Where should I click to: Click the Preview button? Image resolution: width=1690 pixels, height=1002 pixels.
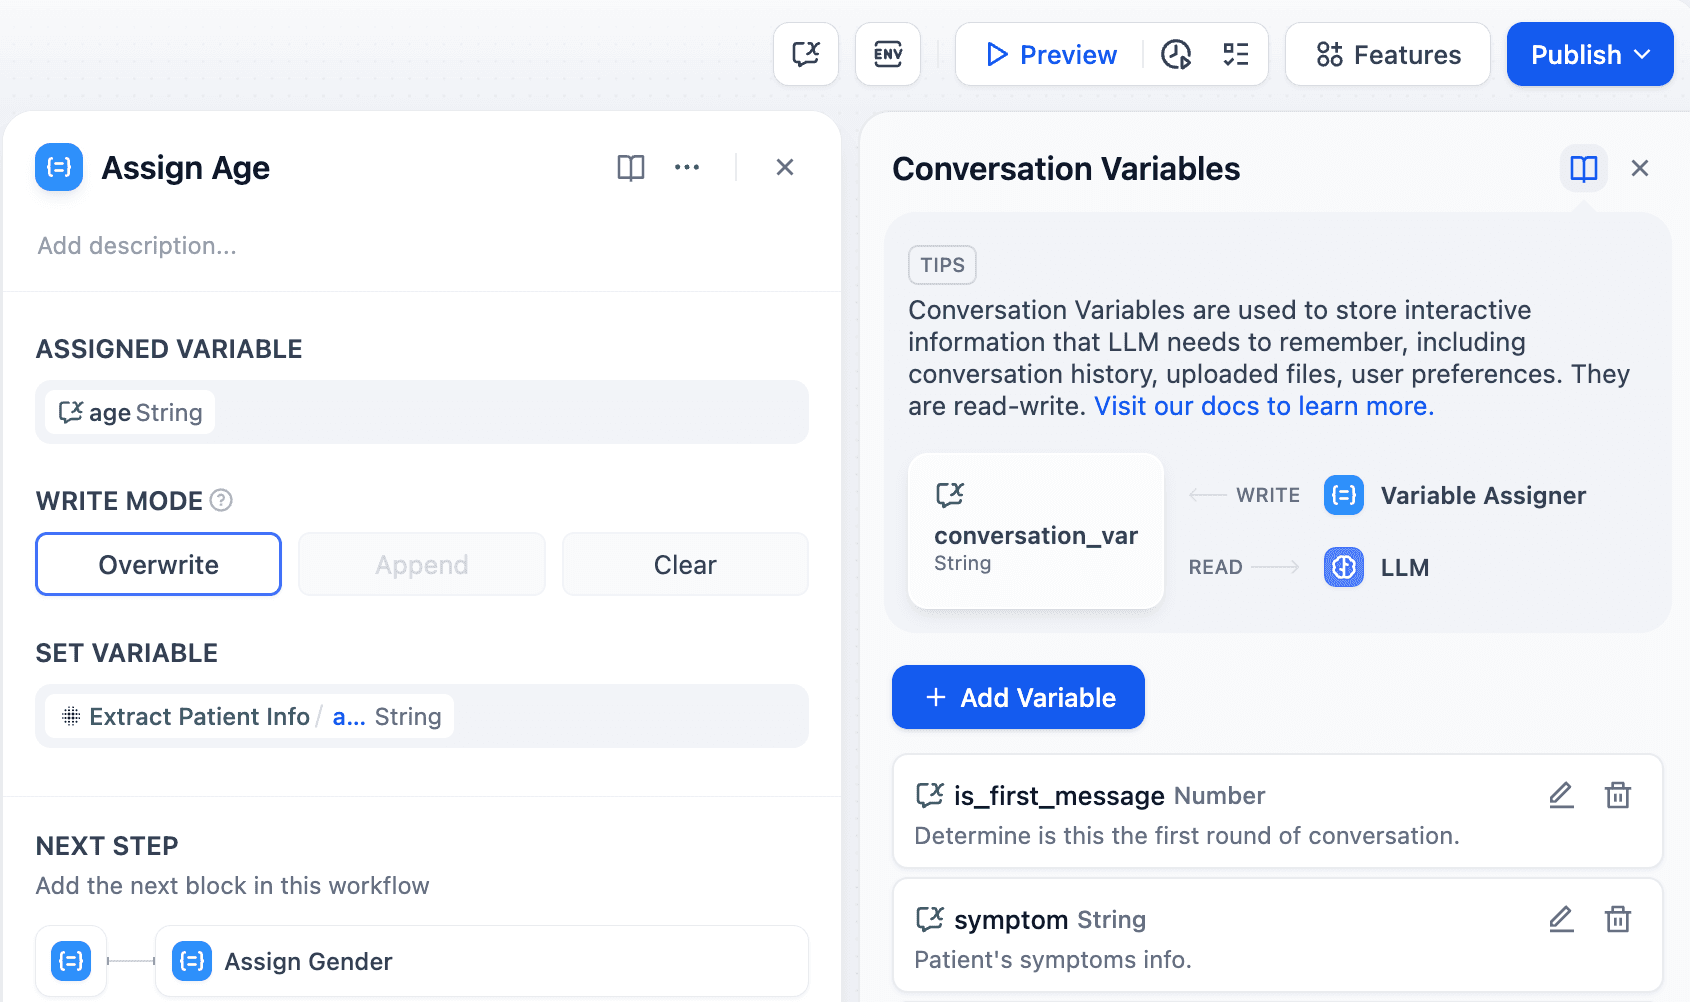[1051, 54]
